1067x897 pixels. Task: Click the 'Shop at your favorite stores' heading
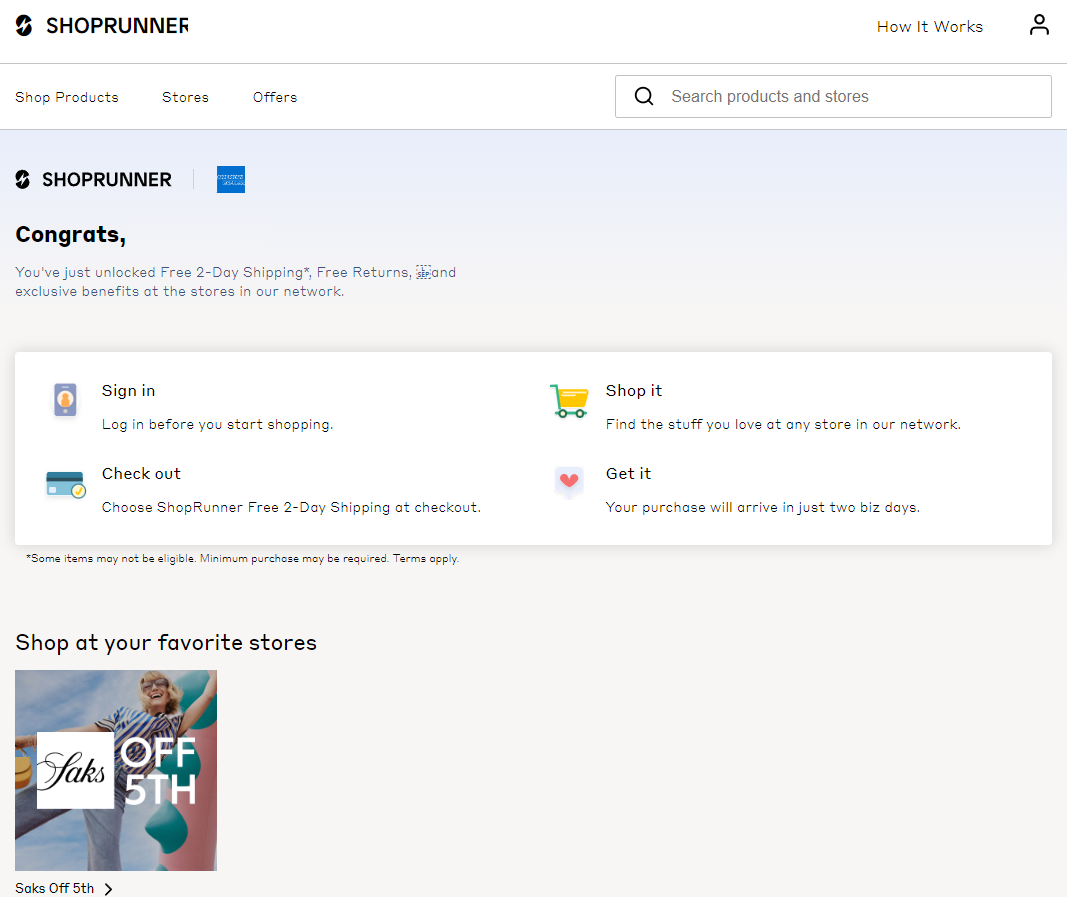tap(166, 642)
